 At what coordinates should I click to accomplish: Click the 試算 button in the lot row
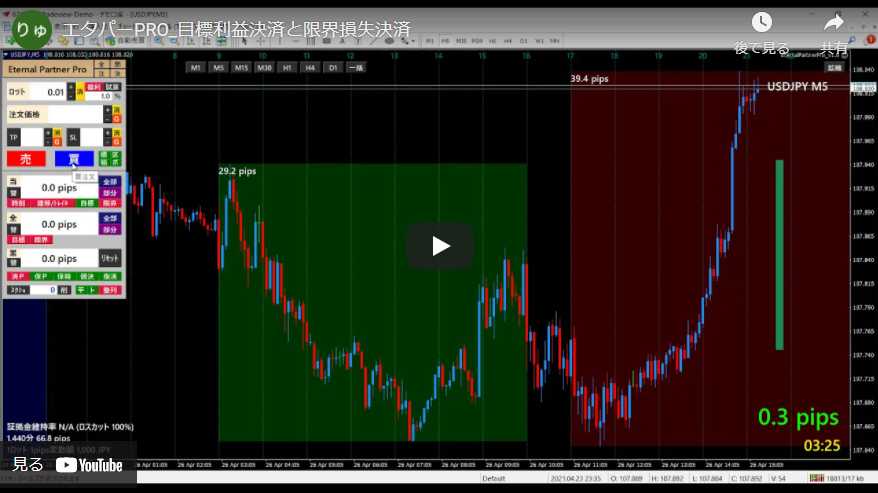point(113,87)
